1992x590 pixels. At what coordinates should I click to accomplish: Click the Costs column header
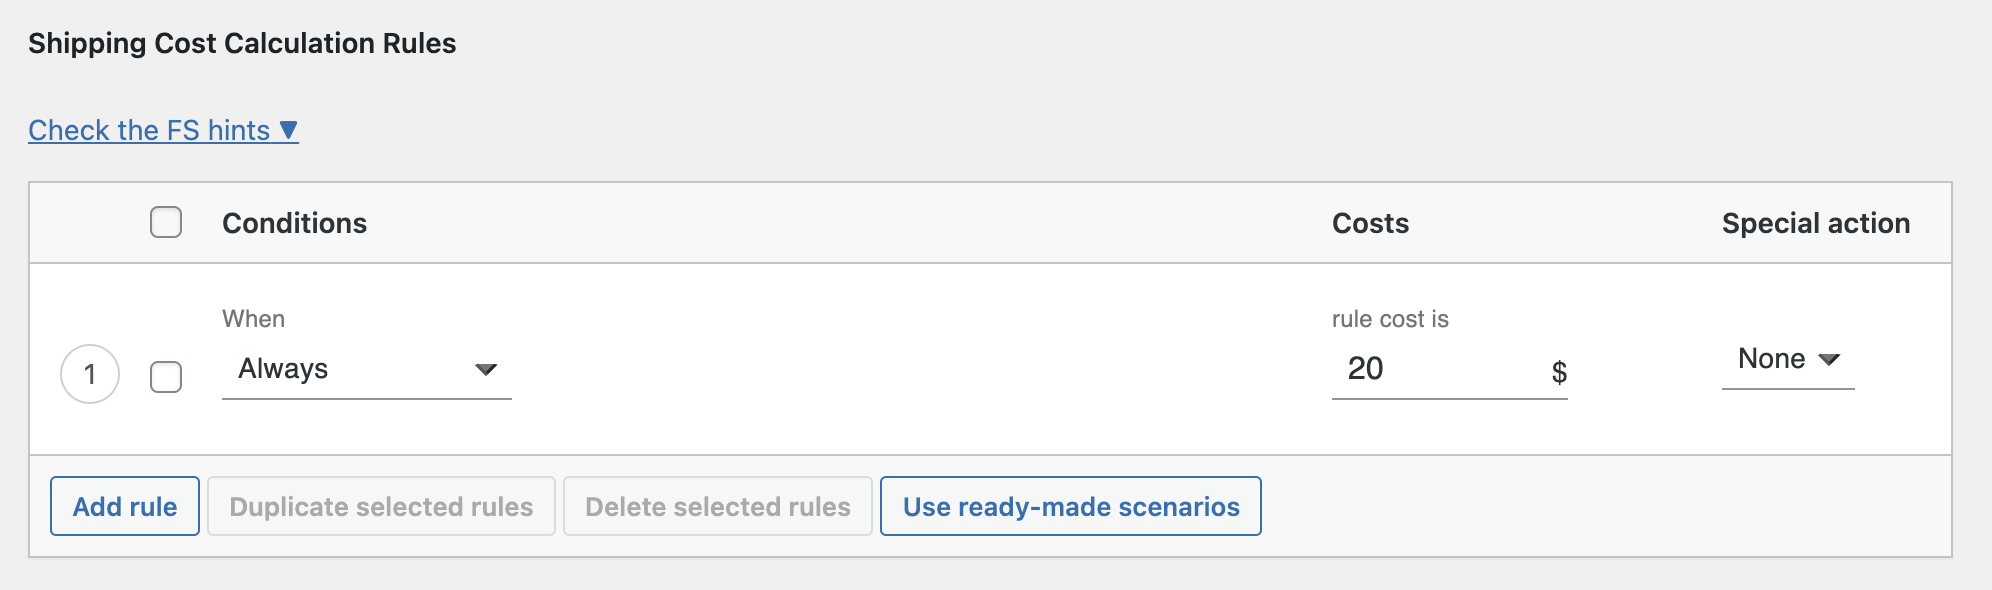point(1370,223)
